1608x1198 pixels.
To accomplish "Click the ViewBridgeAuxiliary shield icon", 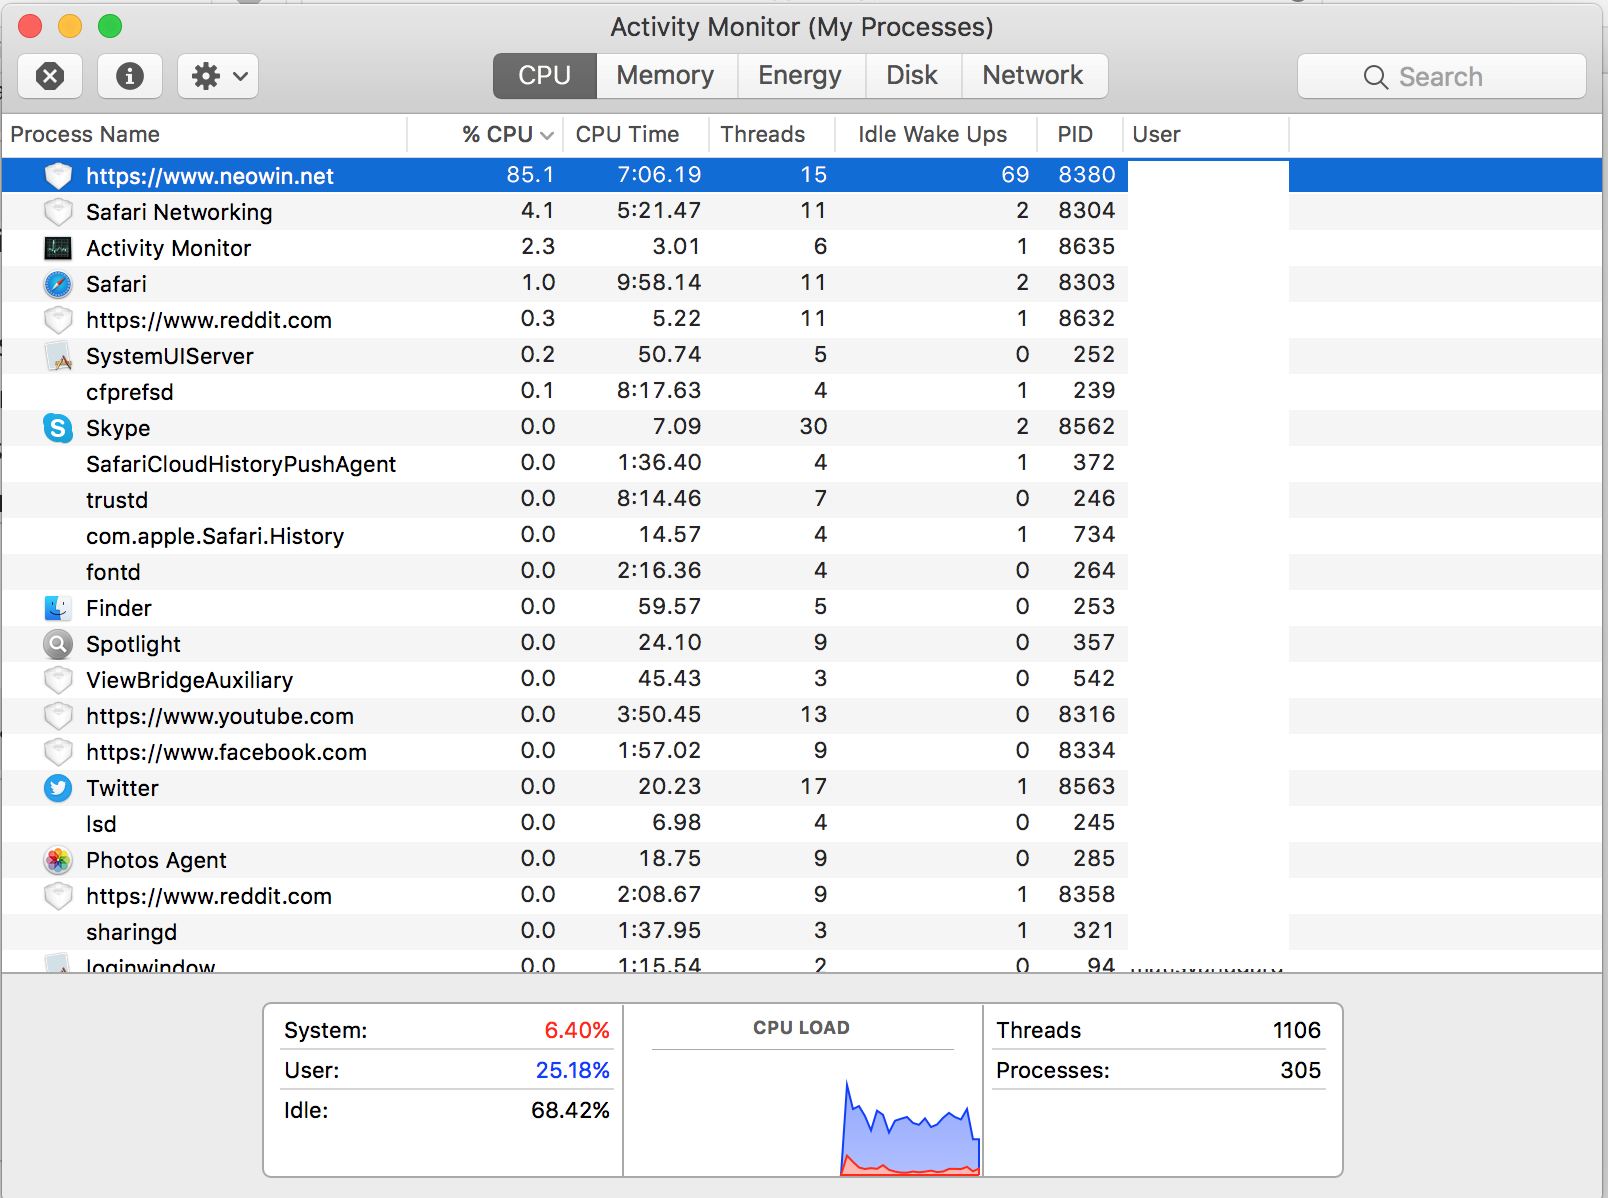I will pyautogui.click(x=59, y=680).
